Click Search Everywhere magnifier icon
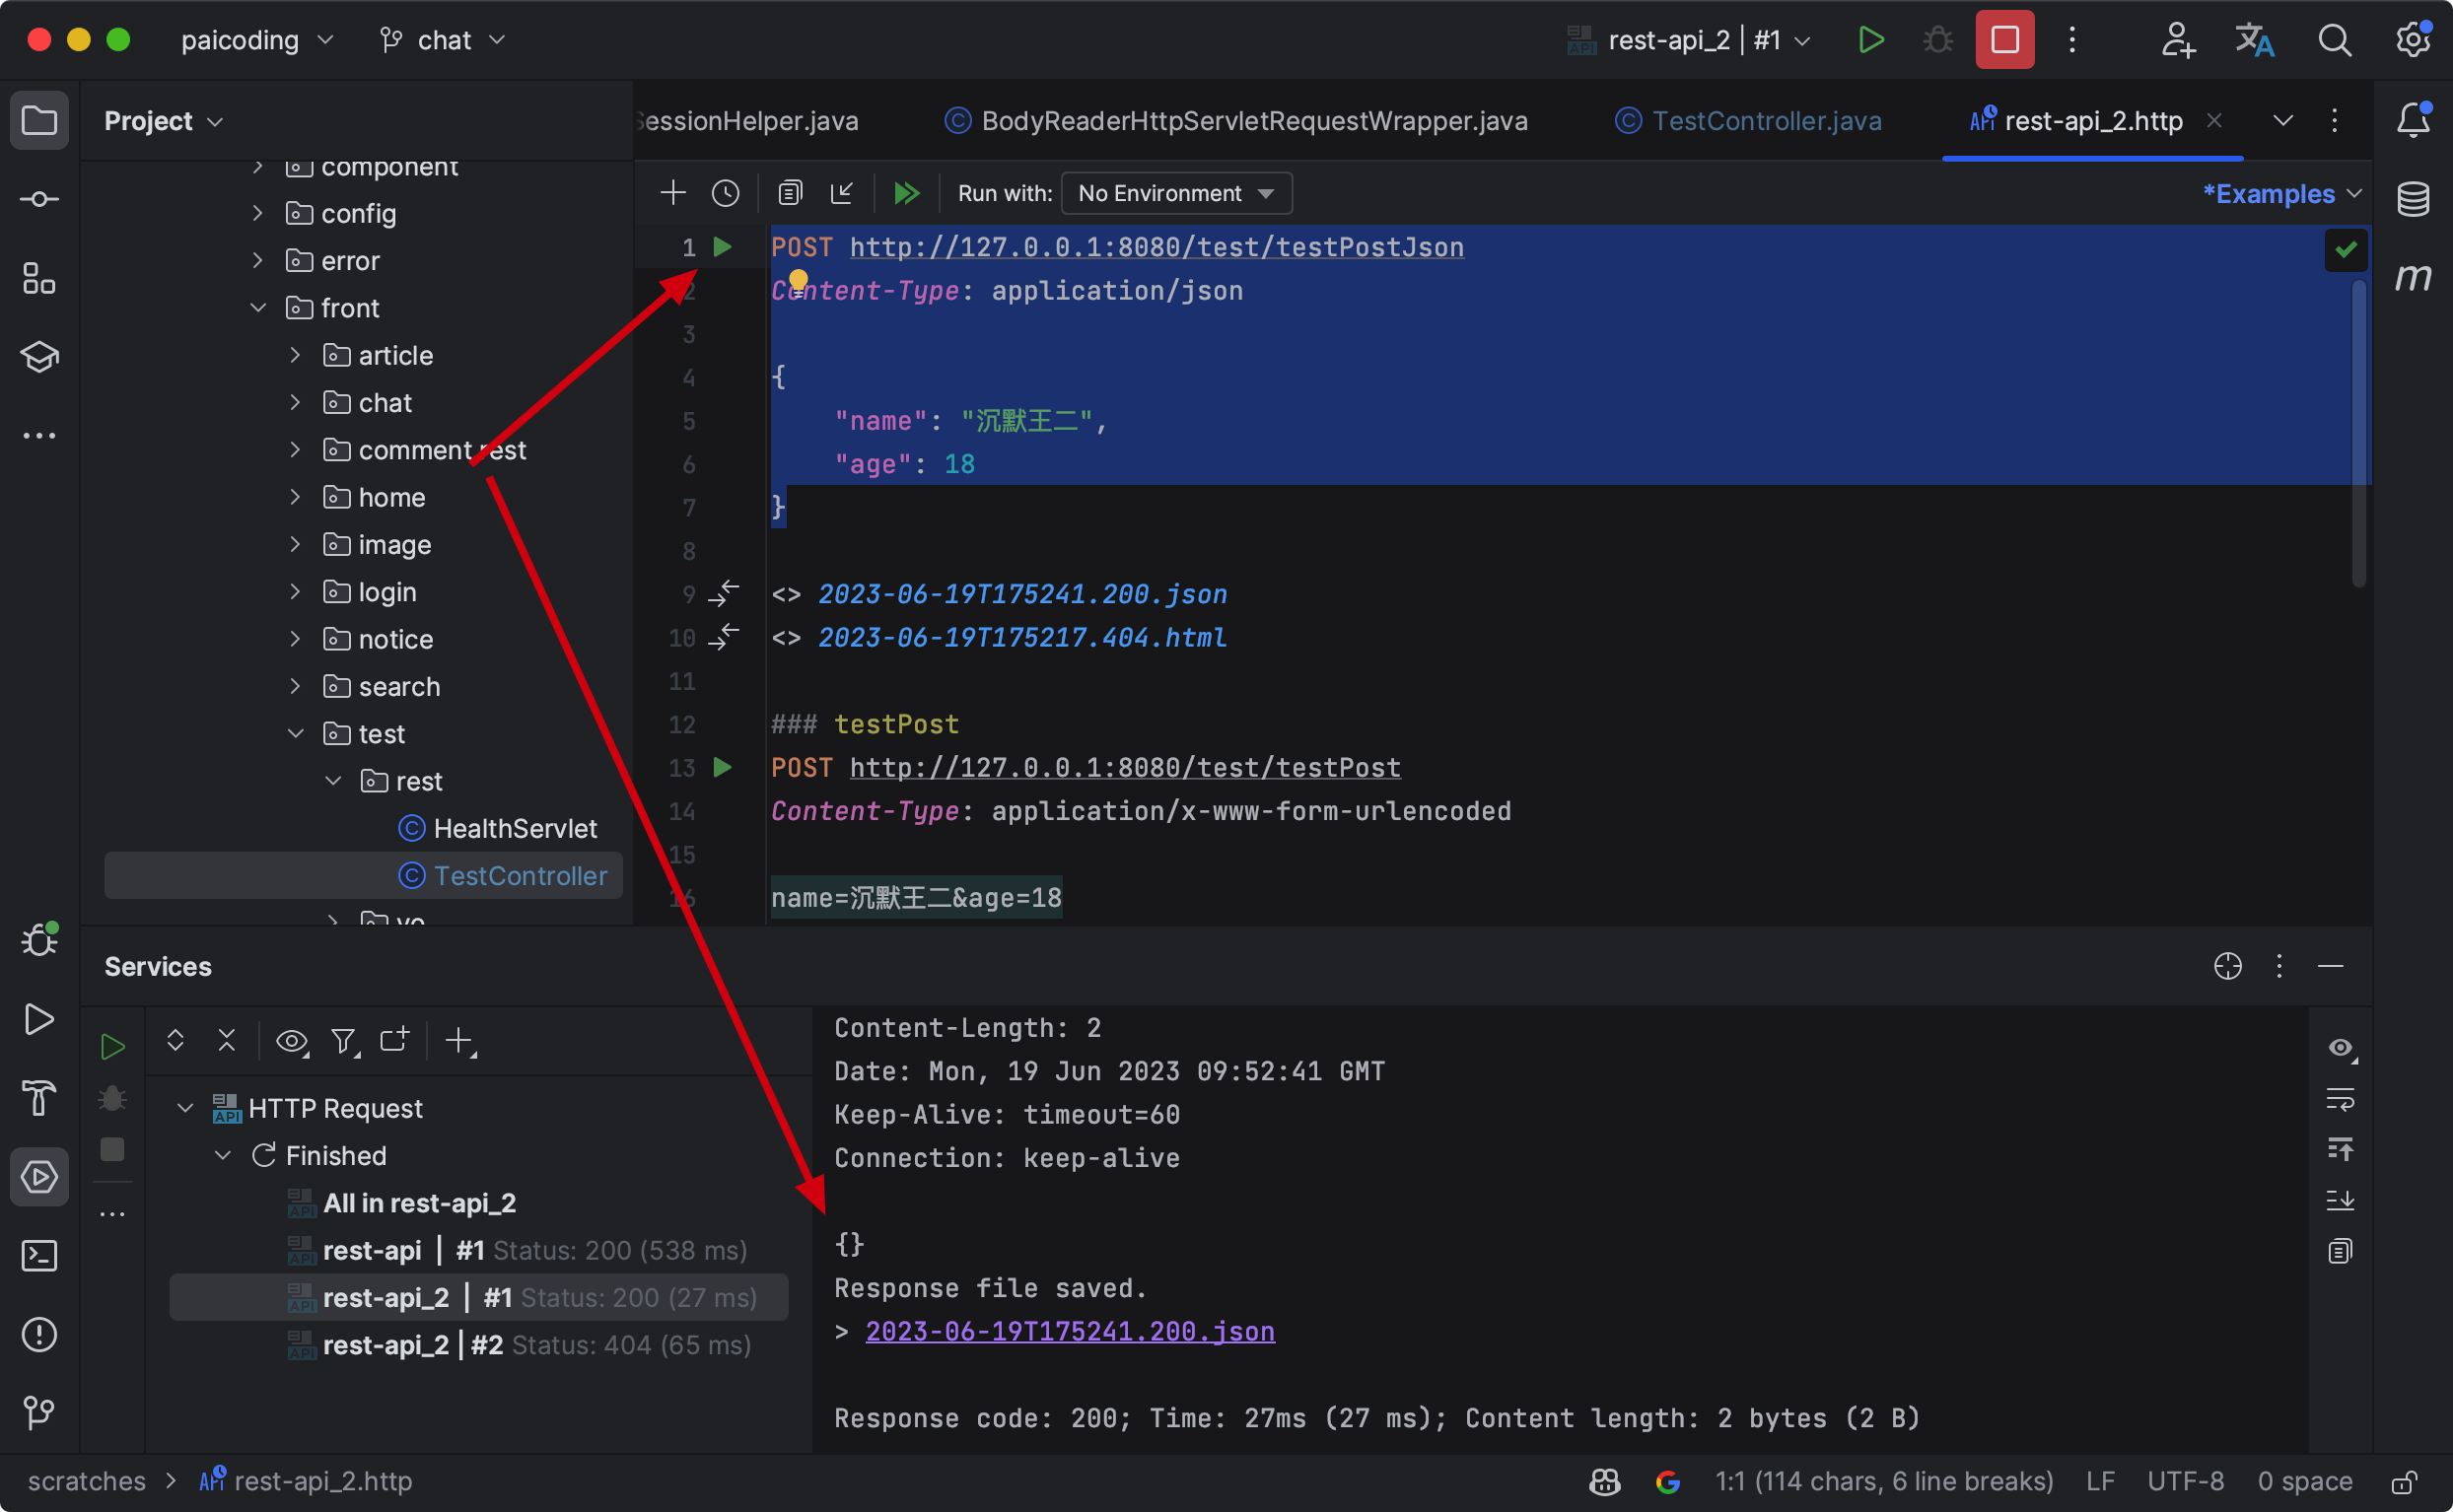Image resolution: width=2453 pixels, height=1512 pixels. [x=2334, y=40]
